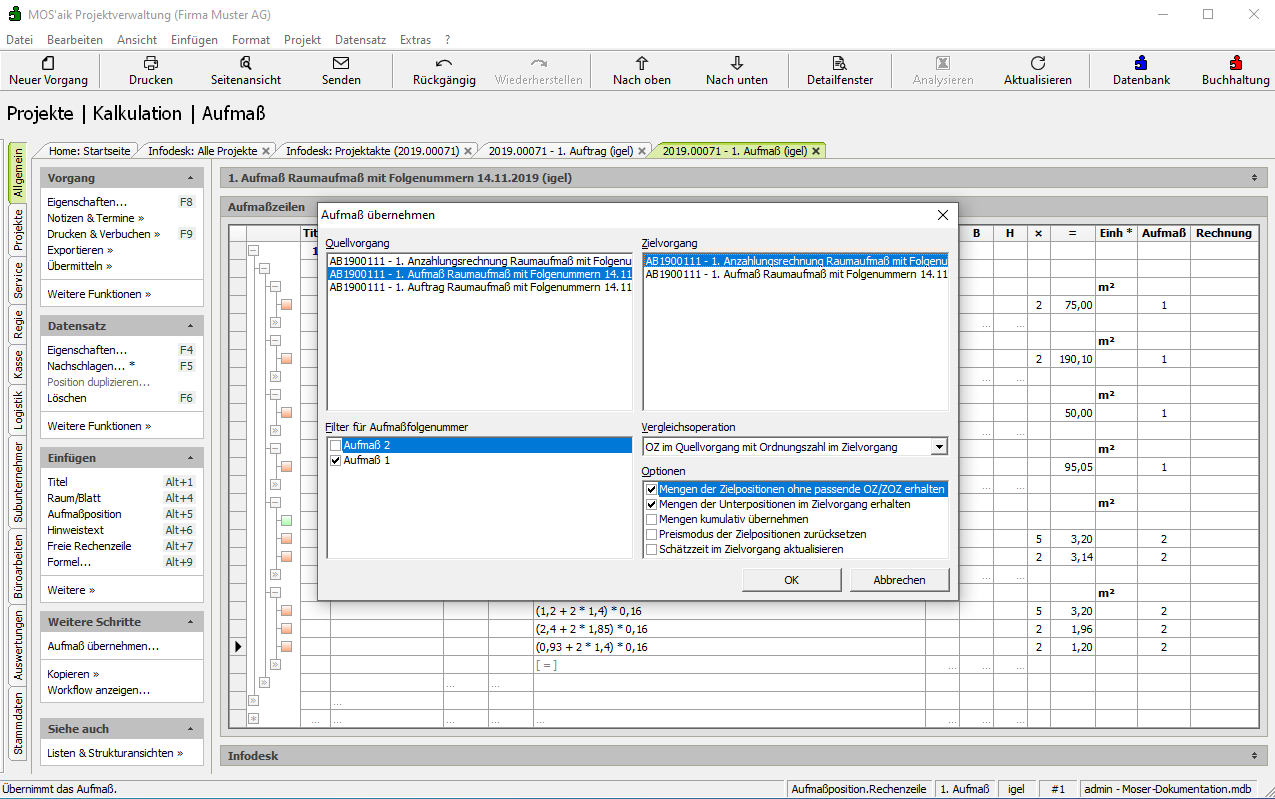This screenshot has height=799, width=1275.
Task: Click the Neuer Vorgang toolbar icon
Action: (x=48, y=63)
